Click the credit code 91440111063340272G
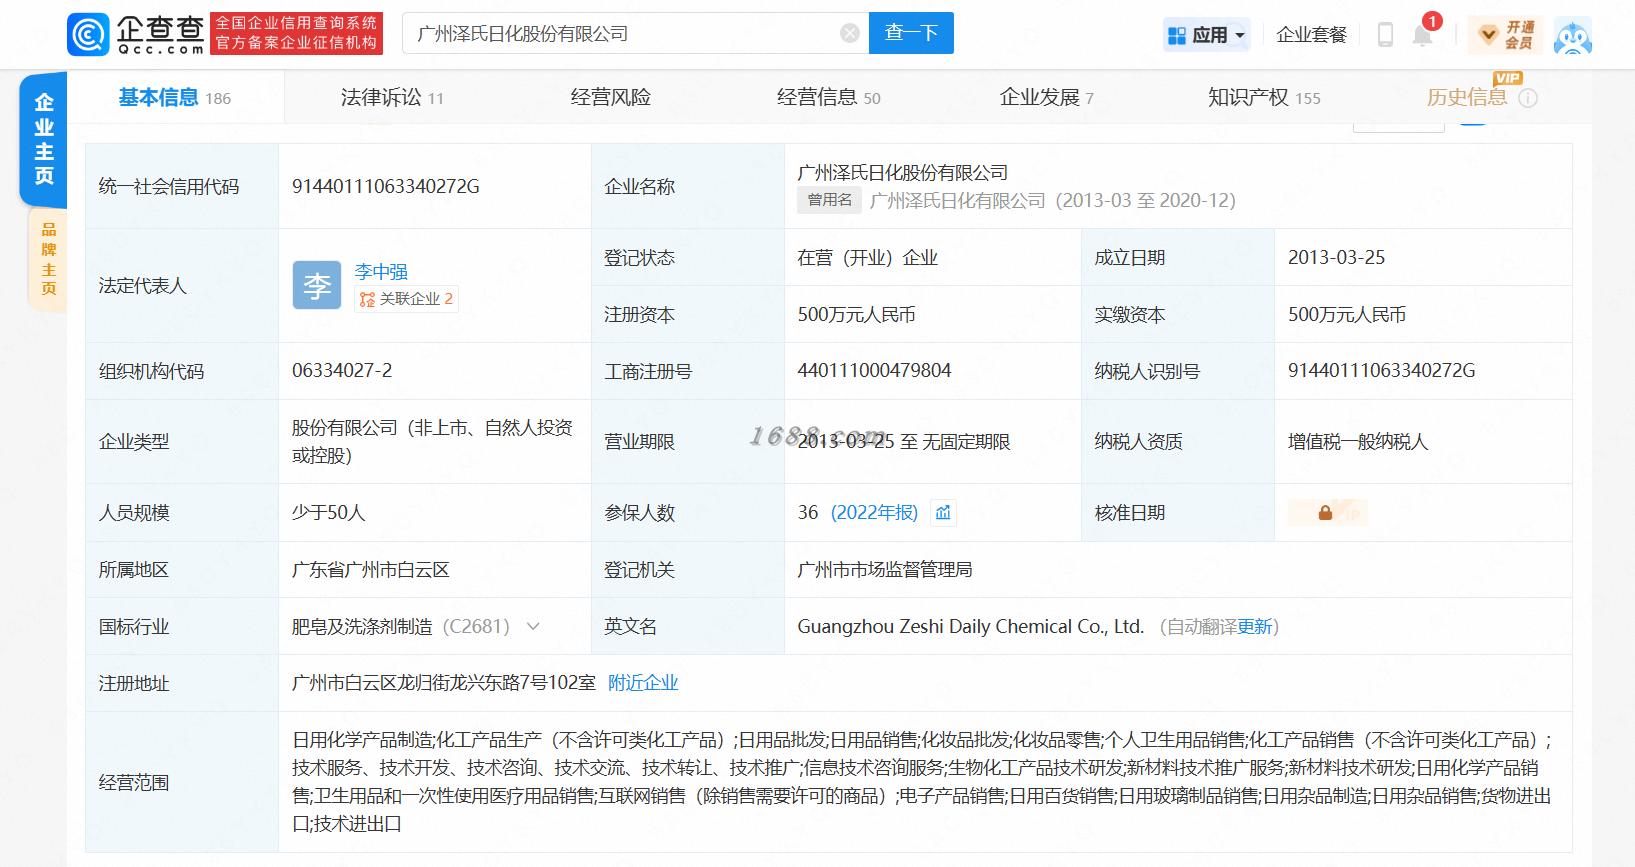The image size is (1635, 867). (386, 186)
